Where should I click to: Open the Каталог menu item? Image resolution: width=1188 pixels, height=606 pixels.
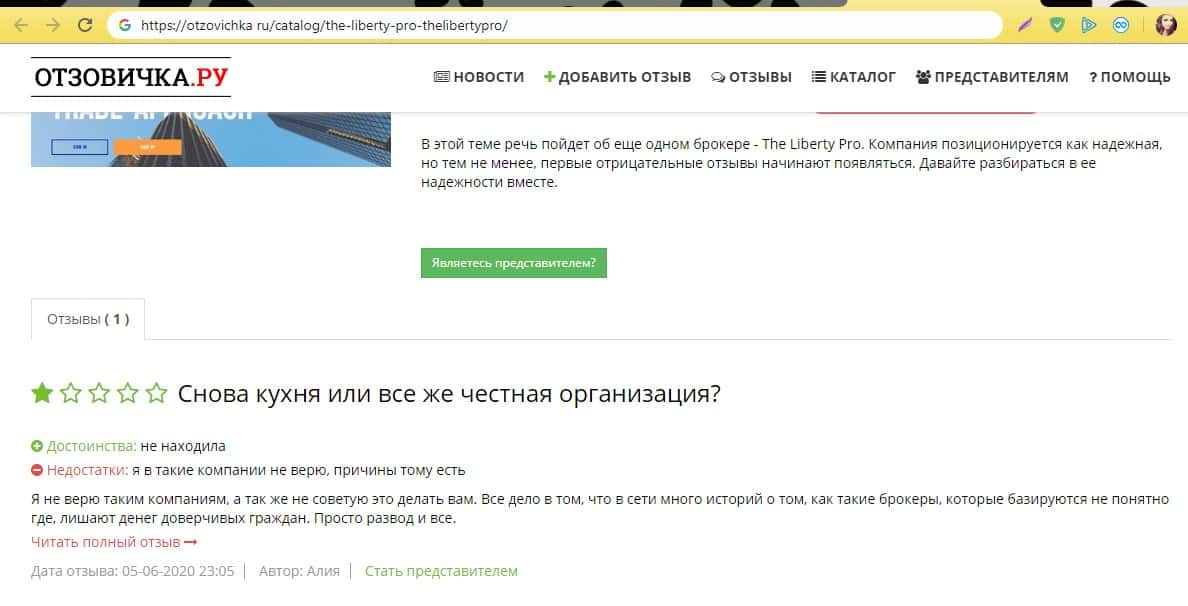(x=853, y=77)
